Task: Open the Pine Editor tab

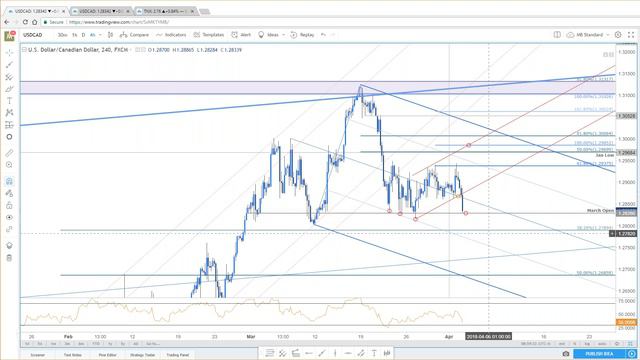Action: pyautogui.click(x=107, y=355)
